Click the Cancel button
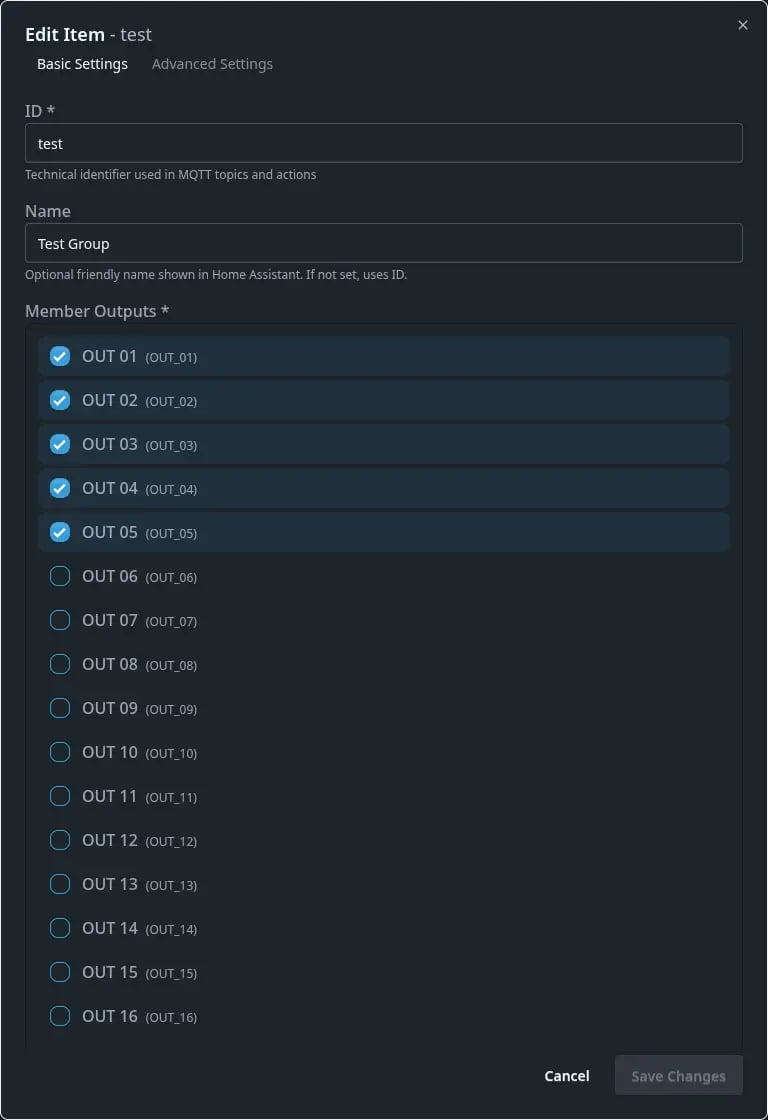 (566, 1075)
